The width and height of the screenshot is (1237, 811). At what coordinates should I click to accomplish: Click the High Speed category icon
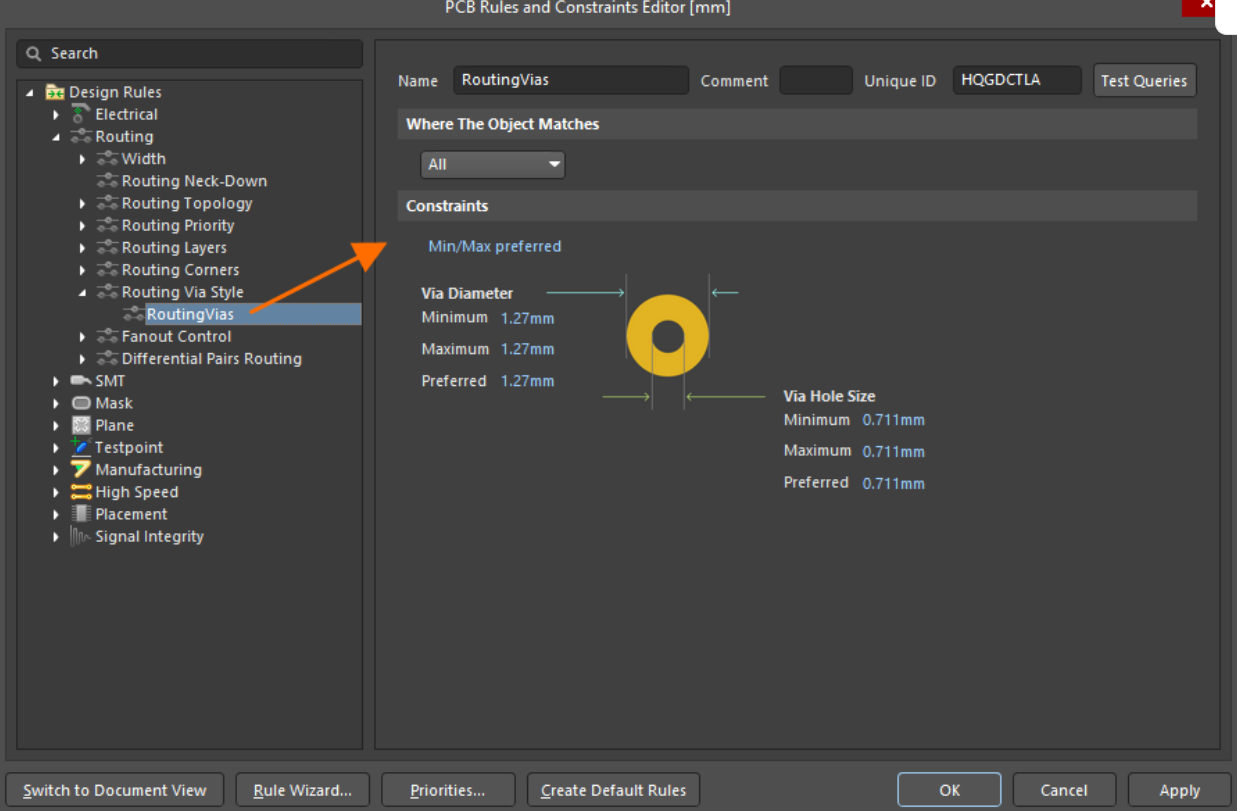(x=81, y=492)
